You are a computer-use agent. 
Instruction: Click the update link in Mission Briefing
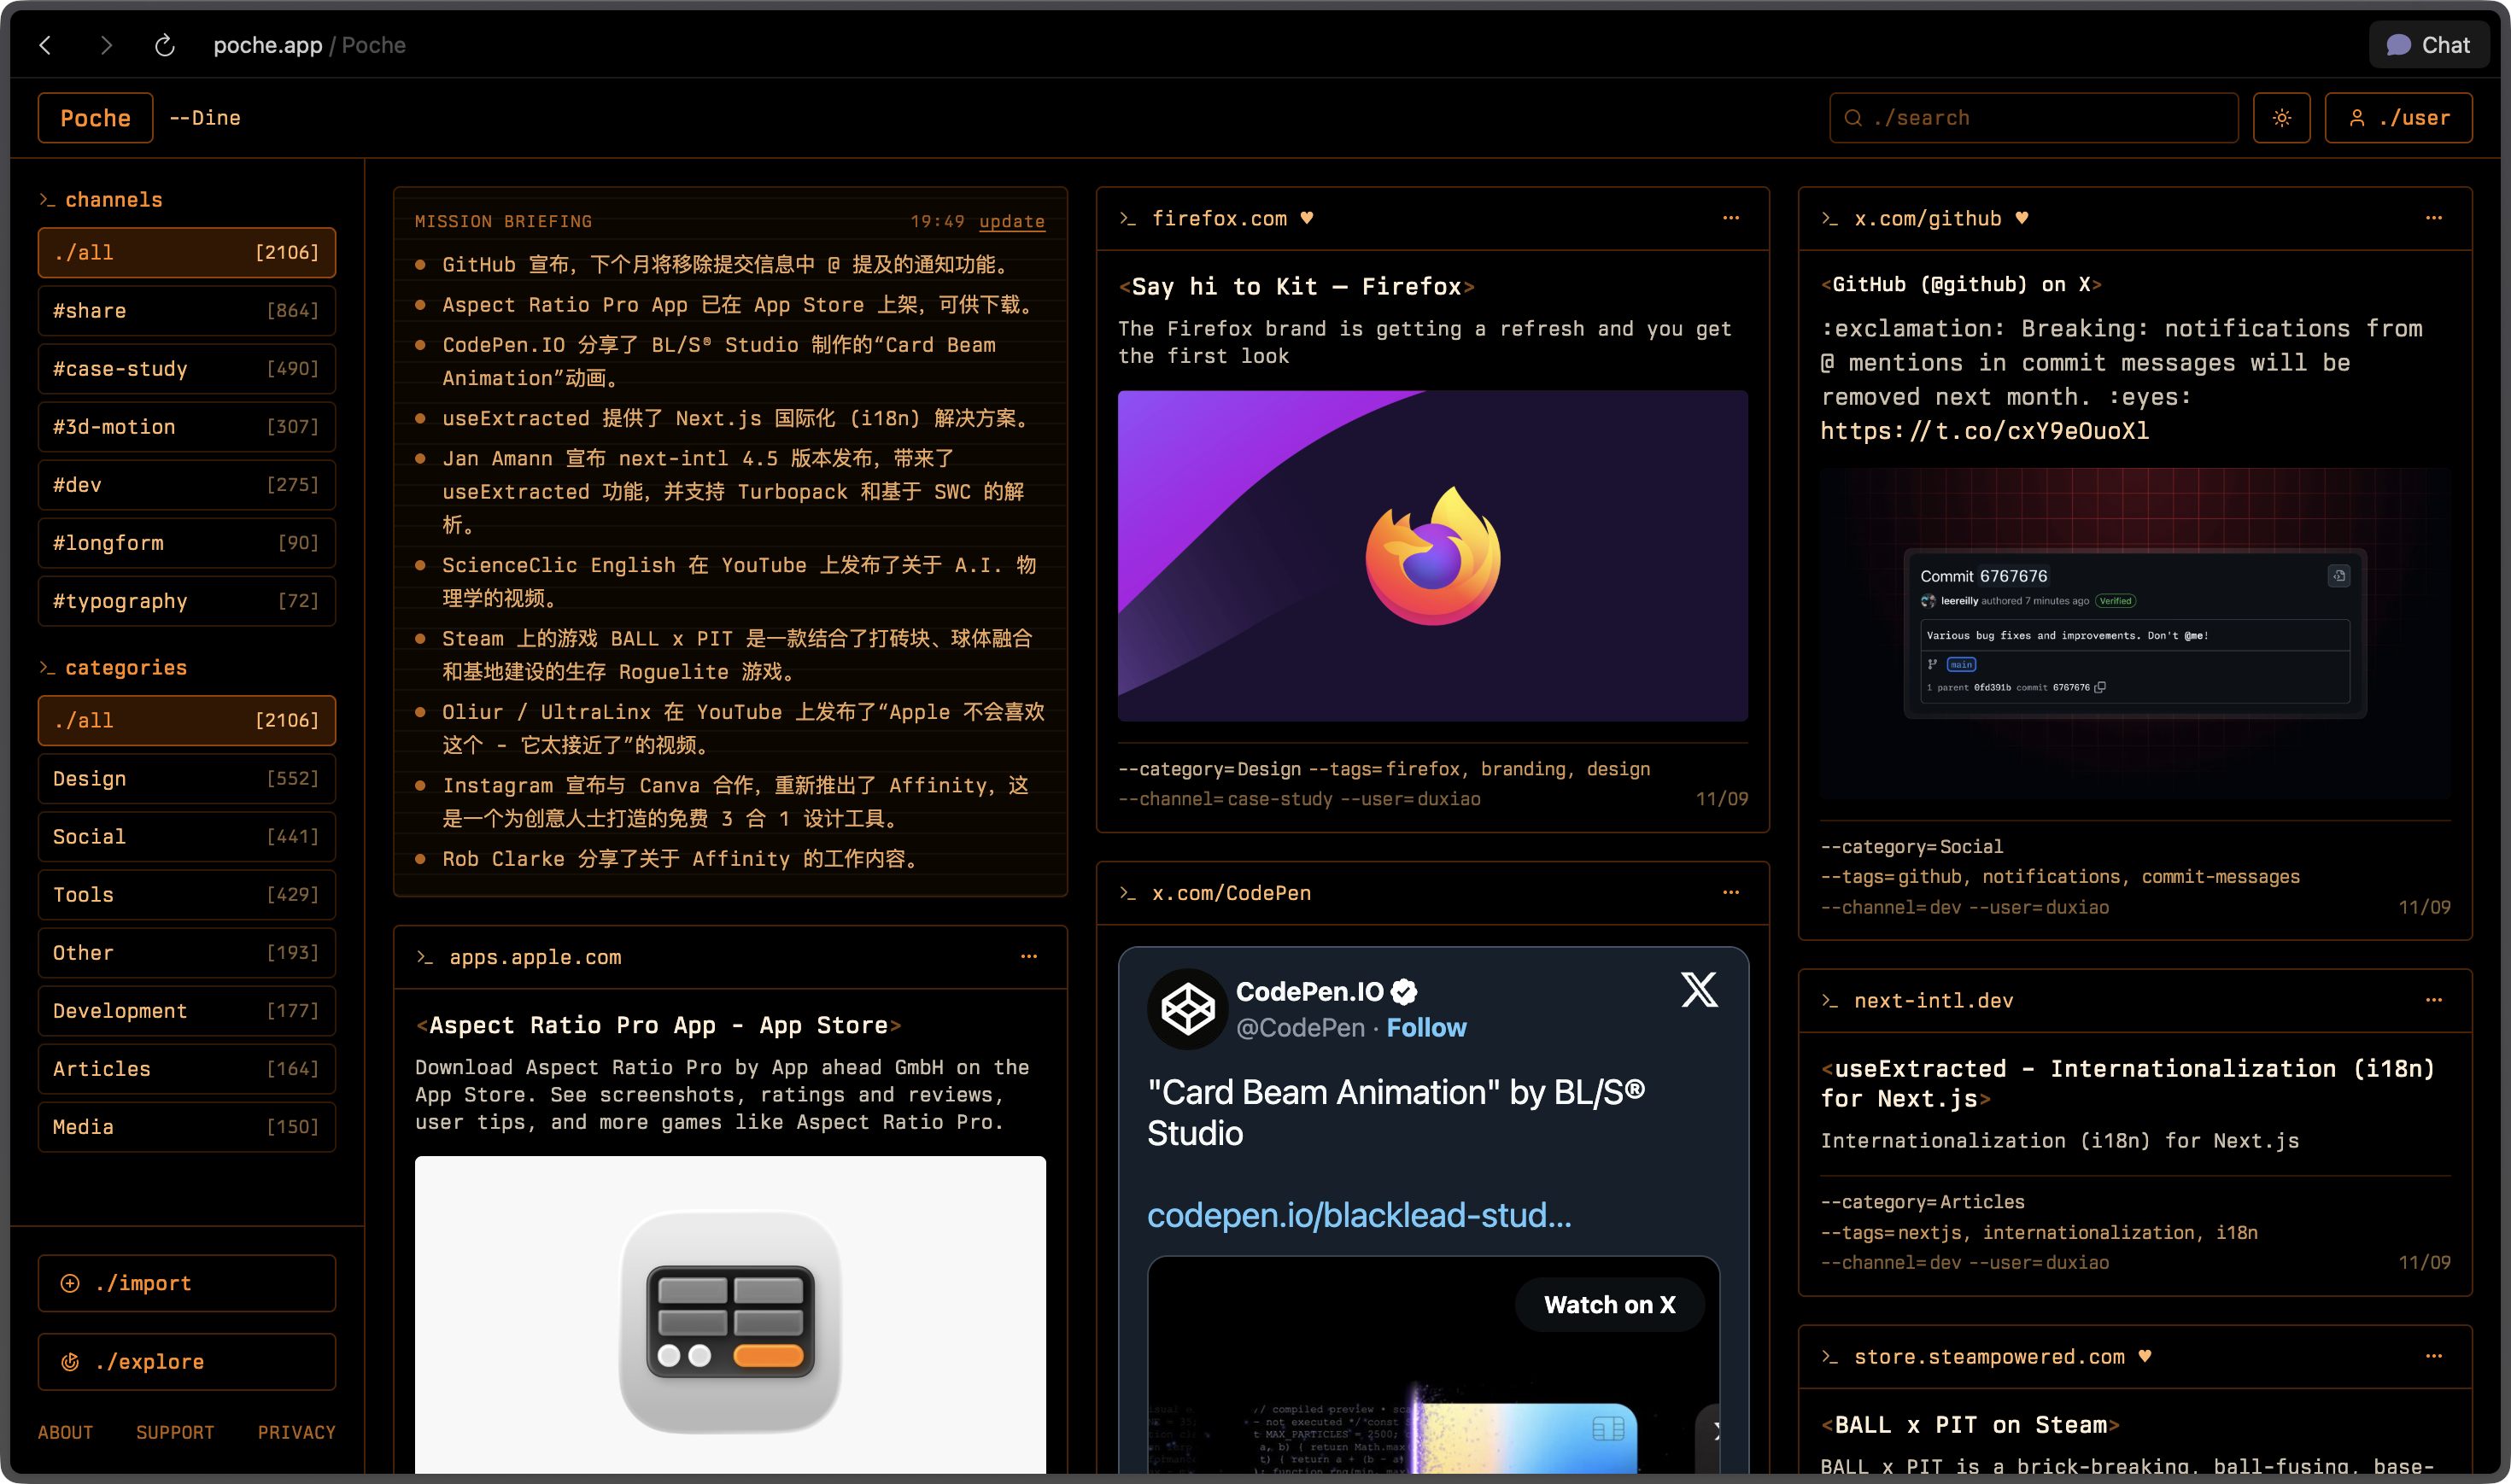[1012, 221]
